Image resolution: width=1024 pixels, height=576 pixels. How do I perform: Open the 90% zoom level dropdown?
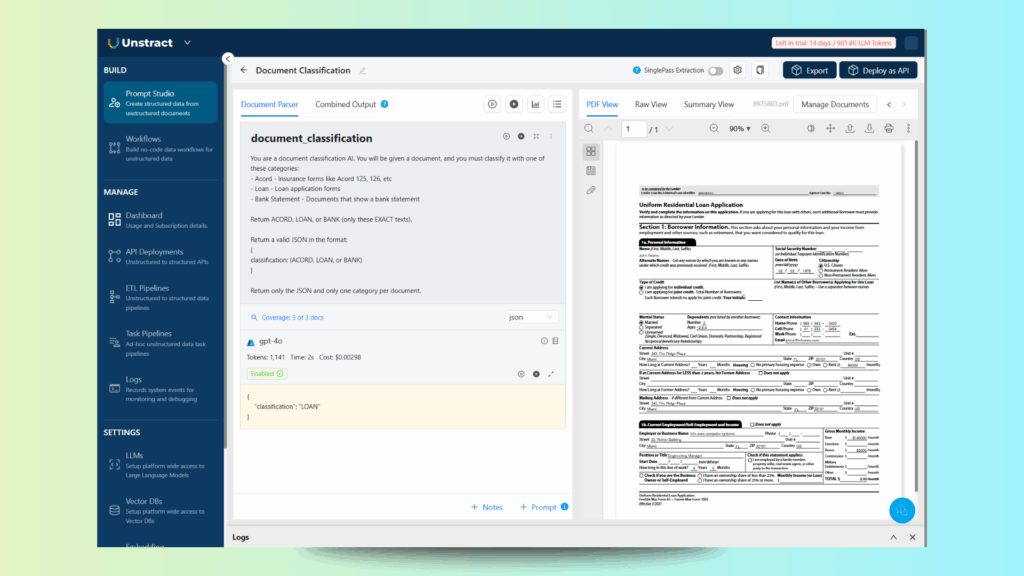pos(737,128)
